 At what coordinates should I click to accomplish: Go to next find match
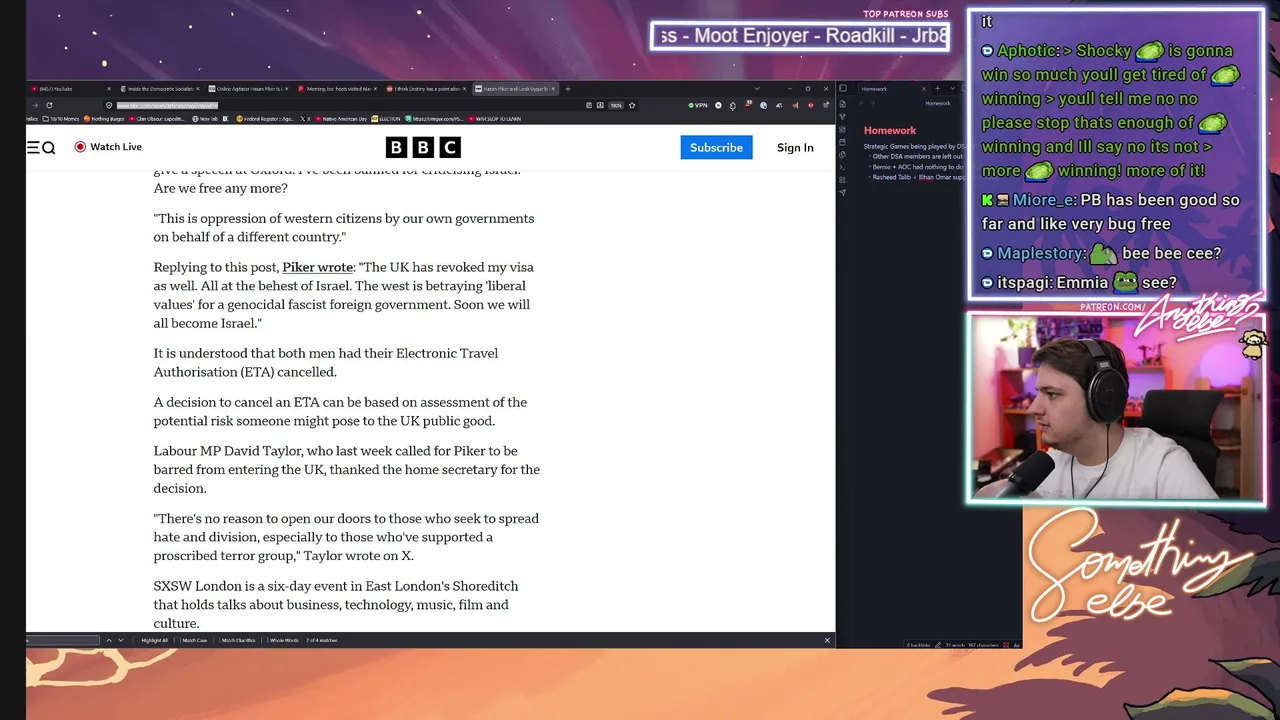[121, 640]
